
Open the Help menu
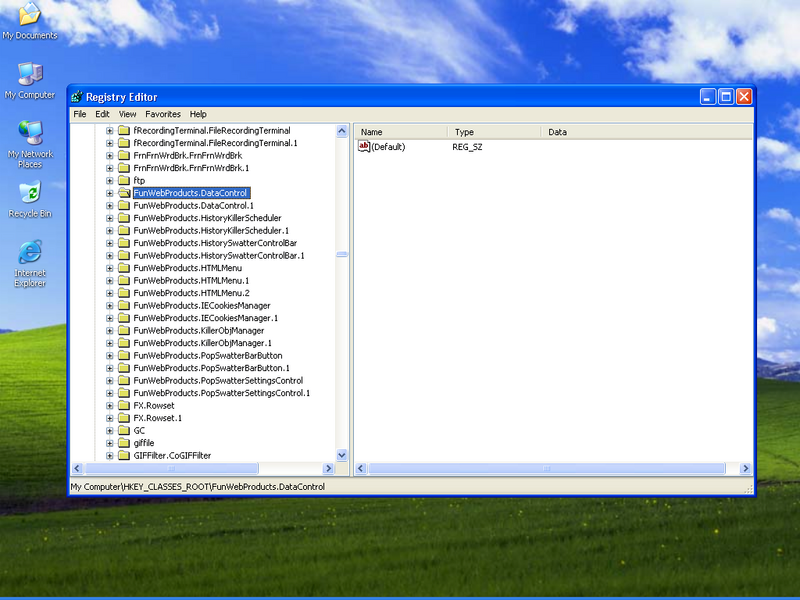pyautogui.click(x=198, y=114)
